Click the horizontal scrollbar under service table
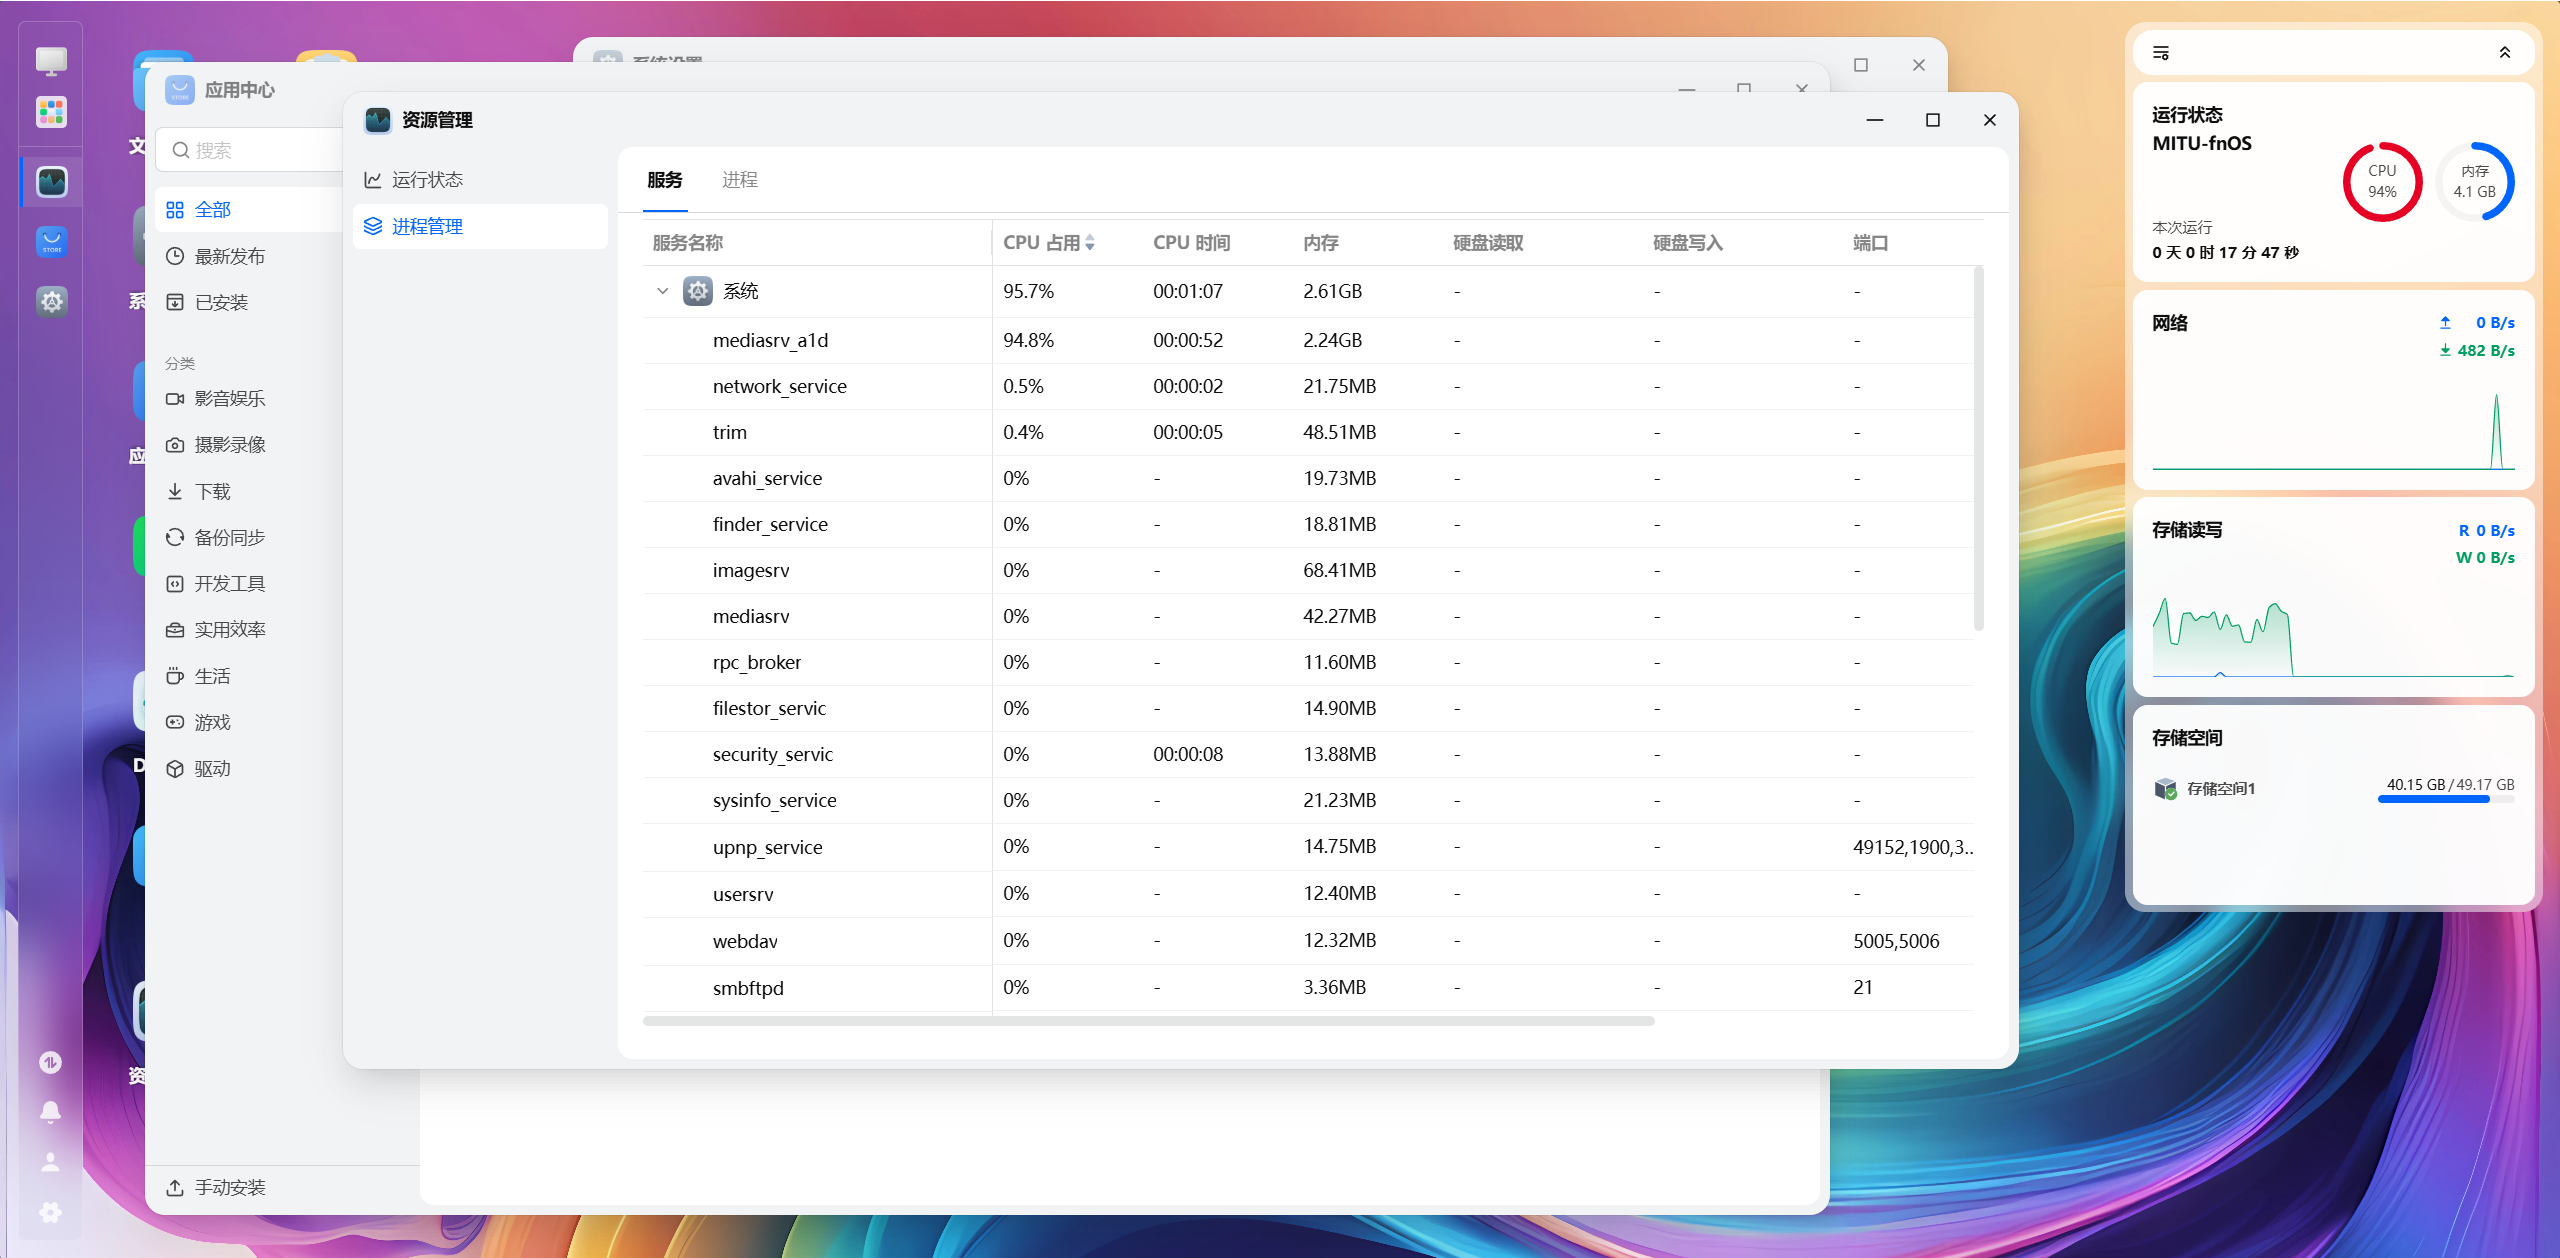 (1148, 1021)
